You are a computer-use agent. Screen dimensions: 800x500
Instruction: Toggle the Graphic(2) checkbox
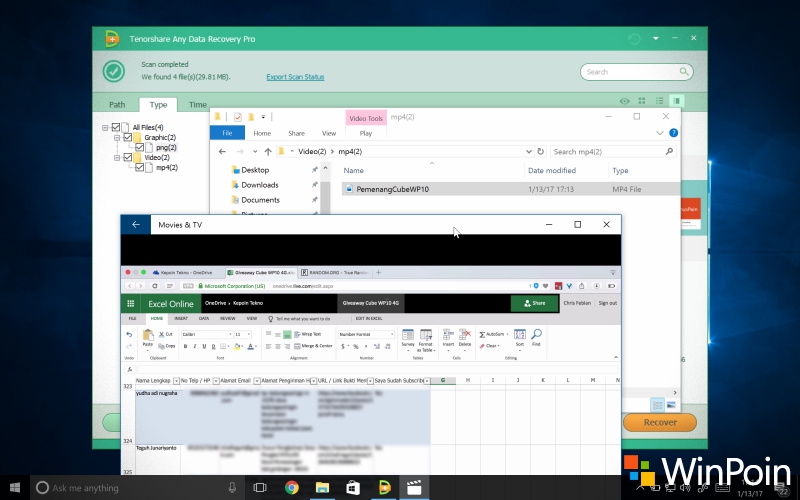pos(128,137)
